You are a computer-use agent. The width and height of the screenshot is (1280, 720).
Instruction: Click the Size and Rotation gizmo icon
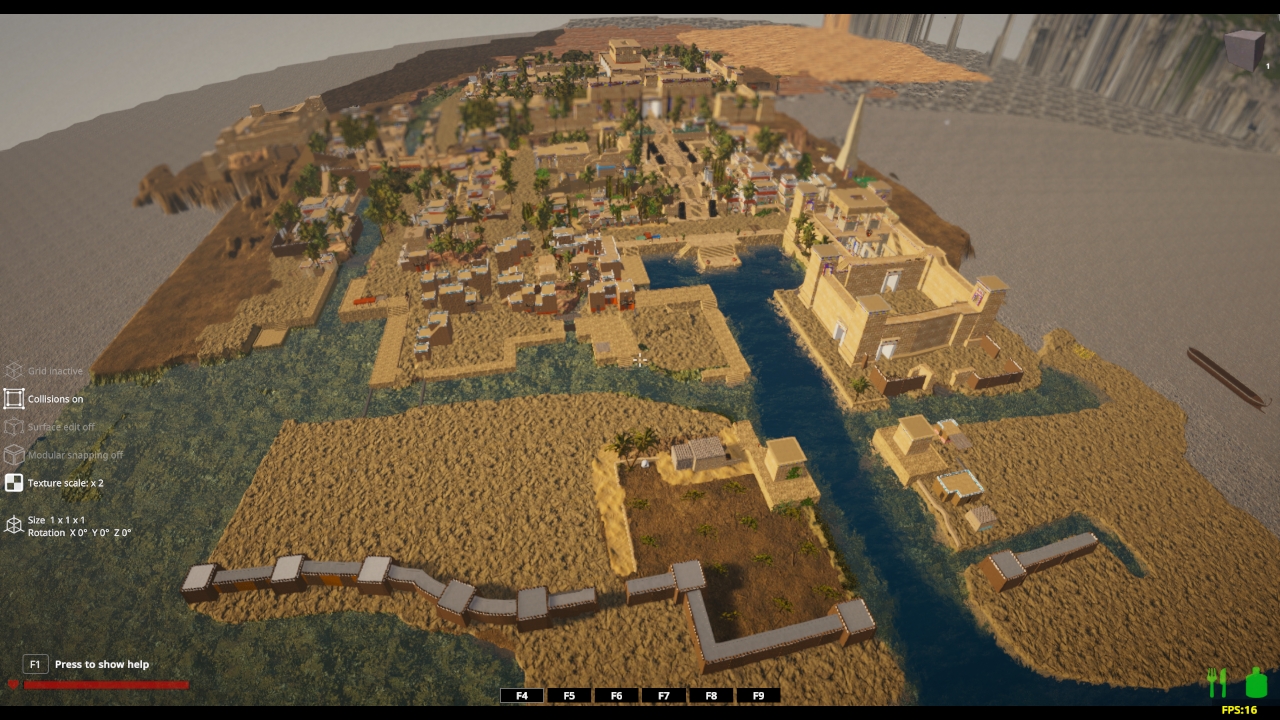click(x=13, y=526)
